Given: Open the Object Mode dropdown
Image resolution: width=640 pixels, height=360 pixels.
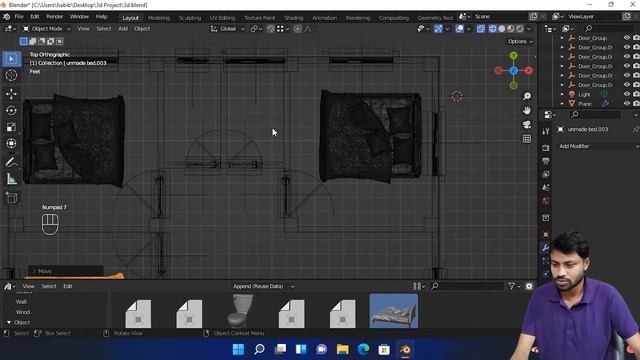Looking at the screenshot, I should [x=47, y=29].
